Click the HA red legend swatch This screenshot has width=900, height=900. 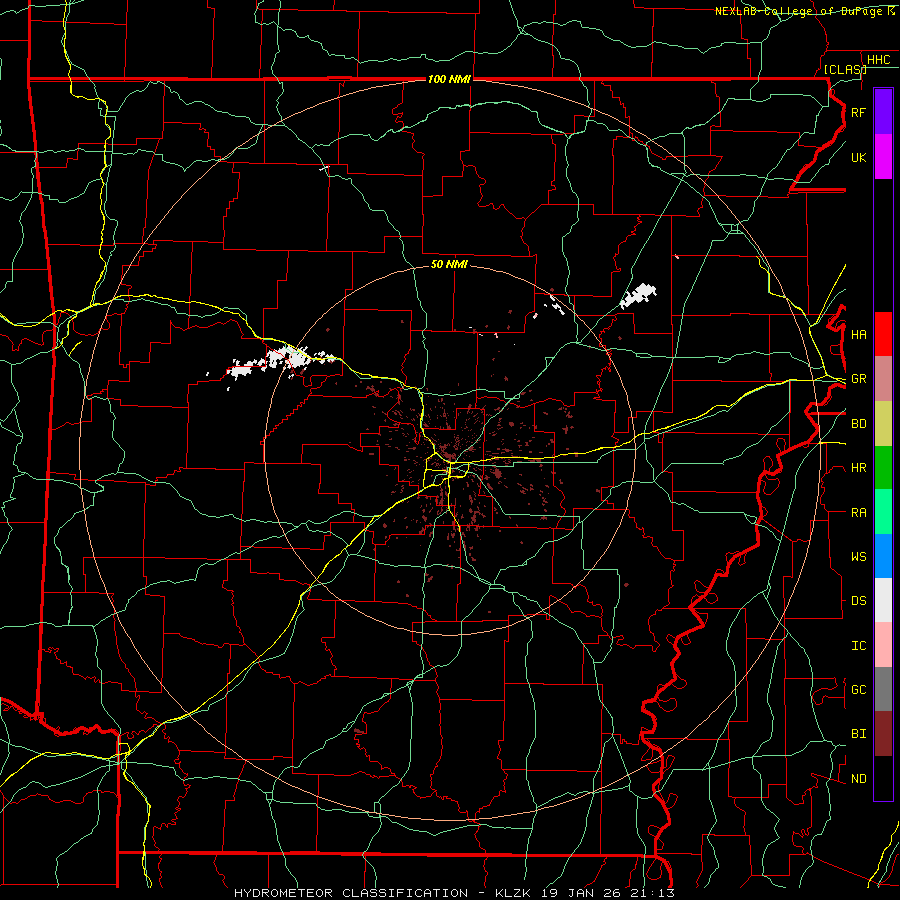tap(883, 334)
